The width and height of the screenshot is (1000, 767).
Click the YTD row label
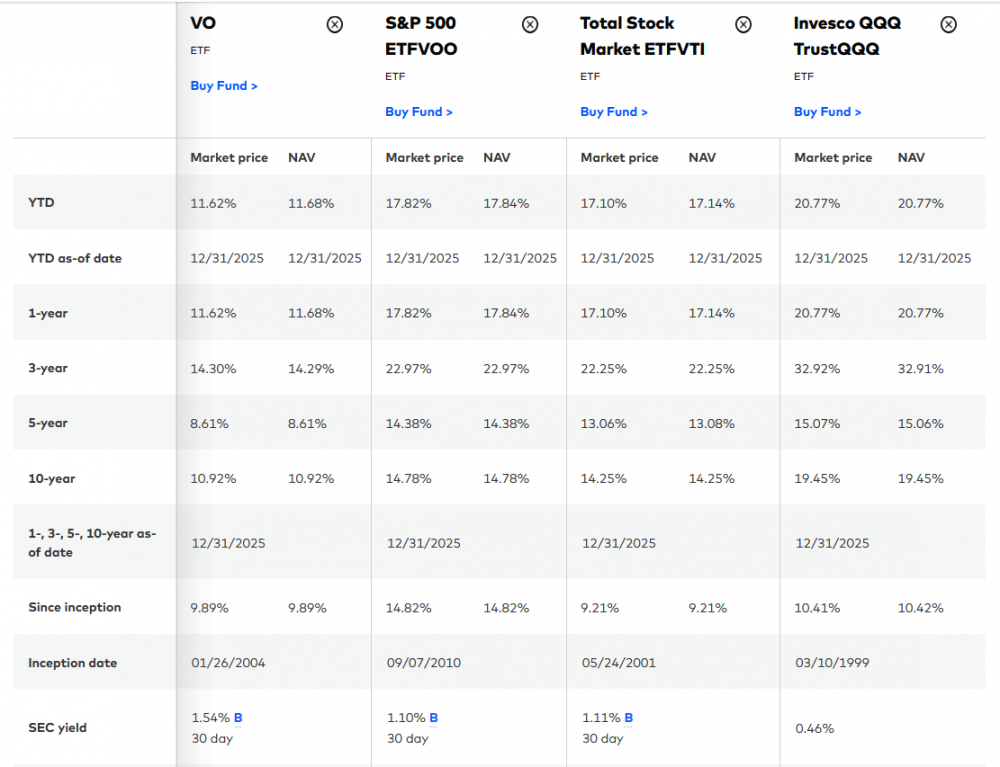(41, 203)
